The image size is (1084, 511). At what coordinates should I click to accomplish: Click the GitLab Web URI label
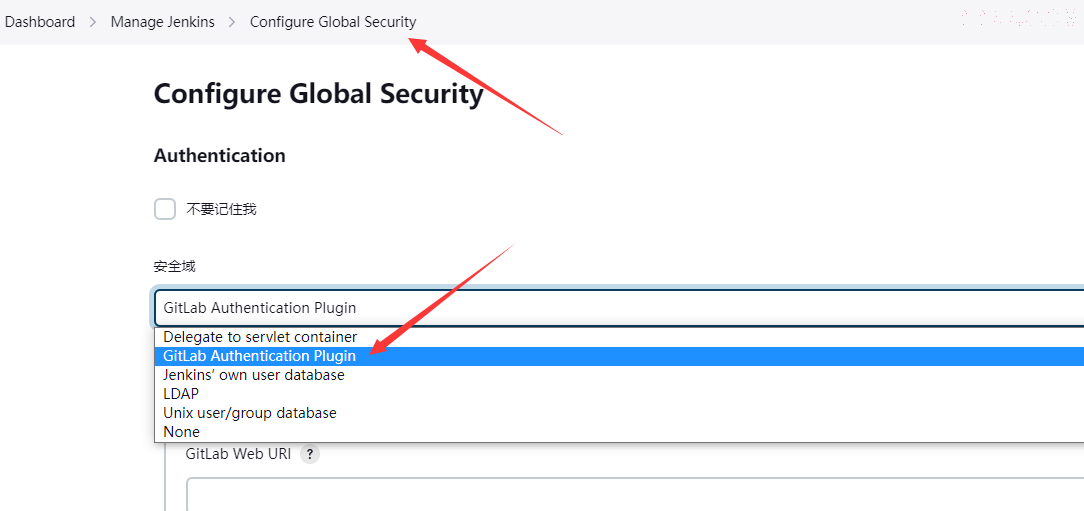coord(239,454)
